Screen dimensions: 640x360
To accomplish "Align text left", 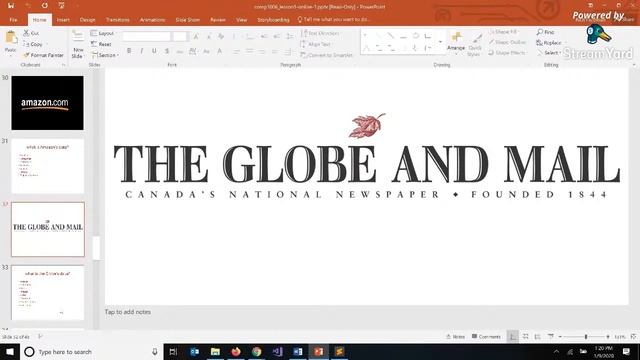I will (x=236, y=51).
